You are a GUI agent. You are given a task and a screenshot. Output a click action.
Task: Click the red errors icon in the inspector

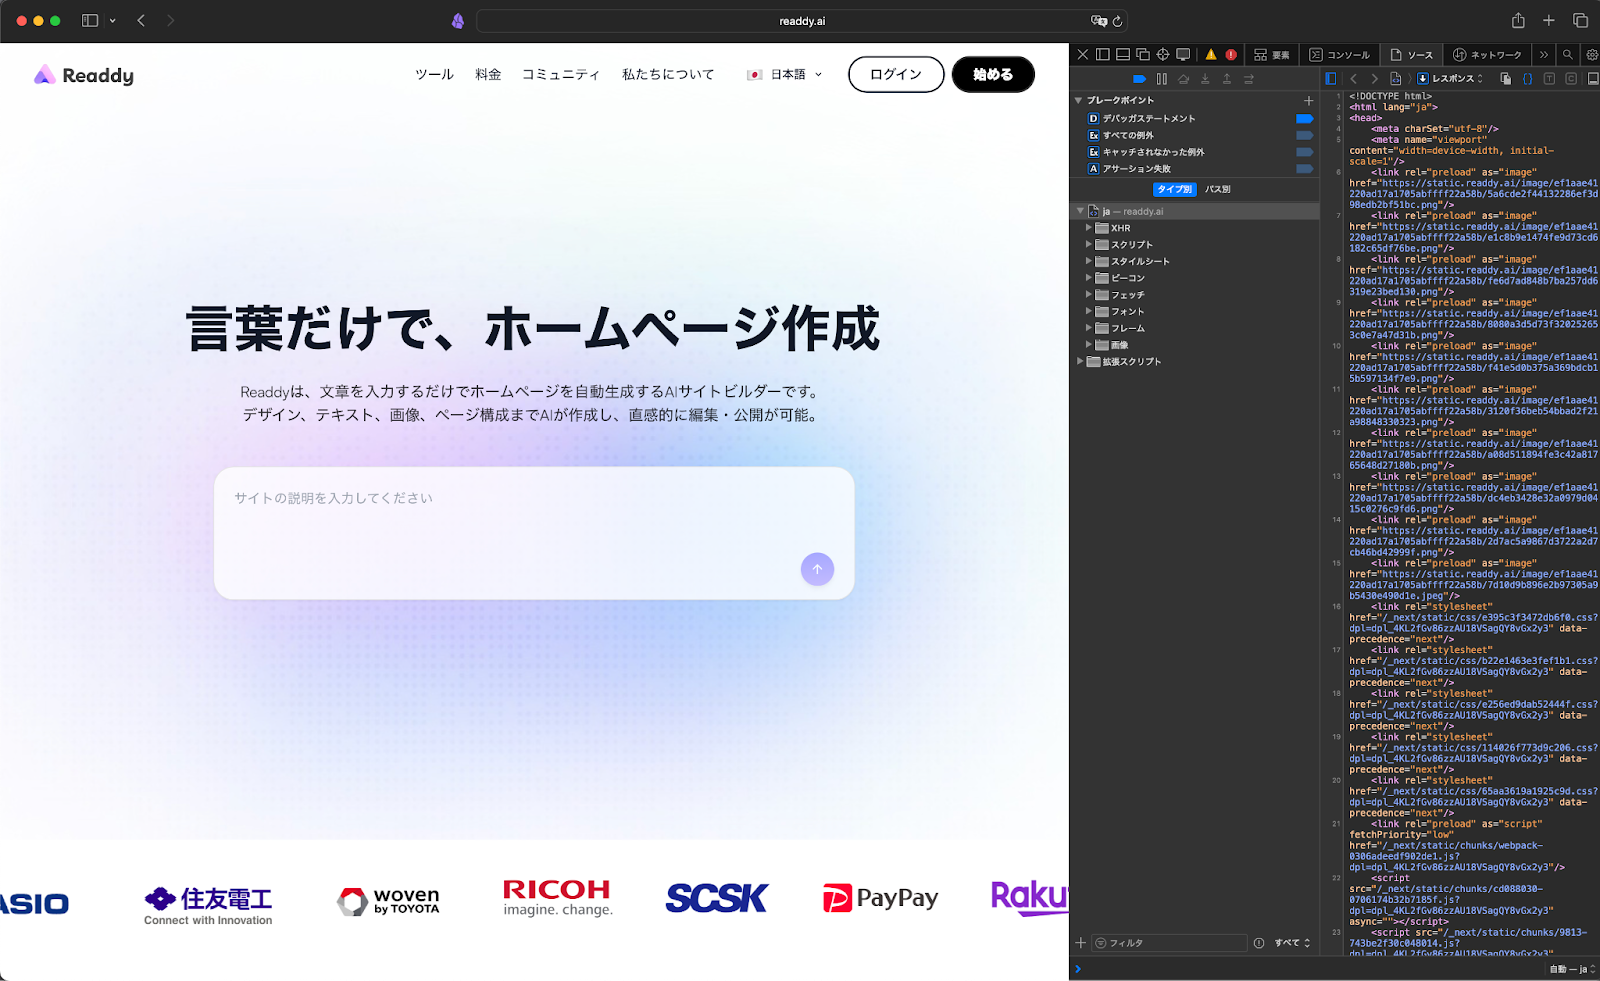pos(1231,55)
